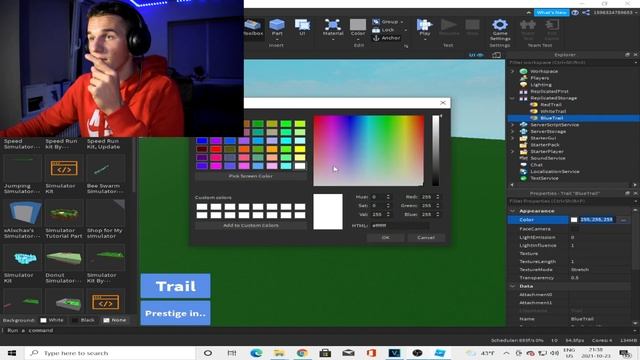Click the What's New button
The height and width of the screenshot is (360, 640).
(551, 13)
